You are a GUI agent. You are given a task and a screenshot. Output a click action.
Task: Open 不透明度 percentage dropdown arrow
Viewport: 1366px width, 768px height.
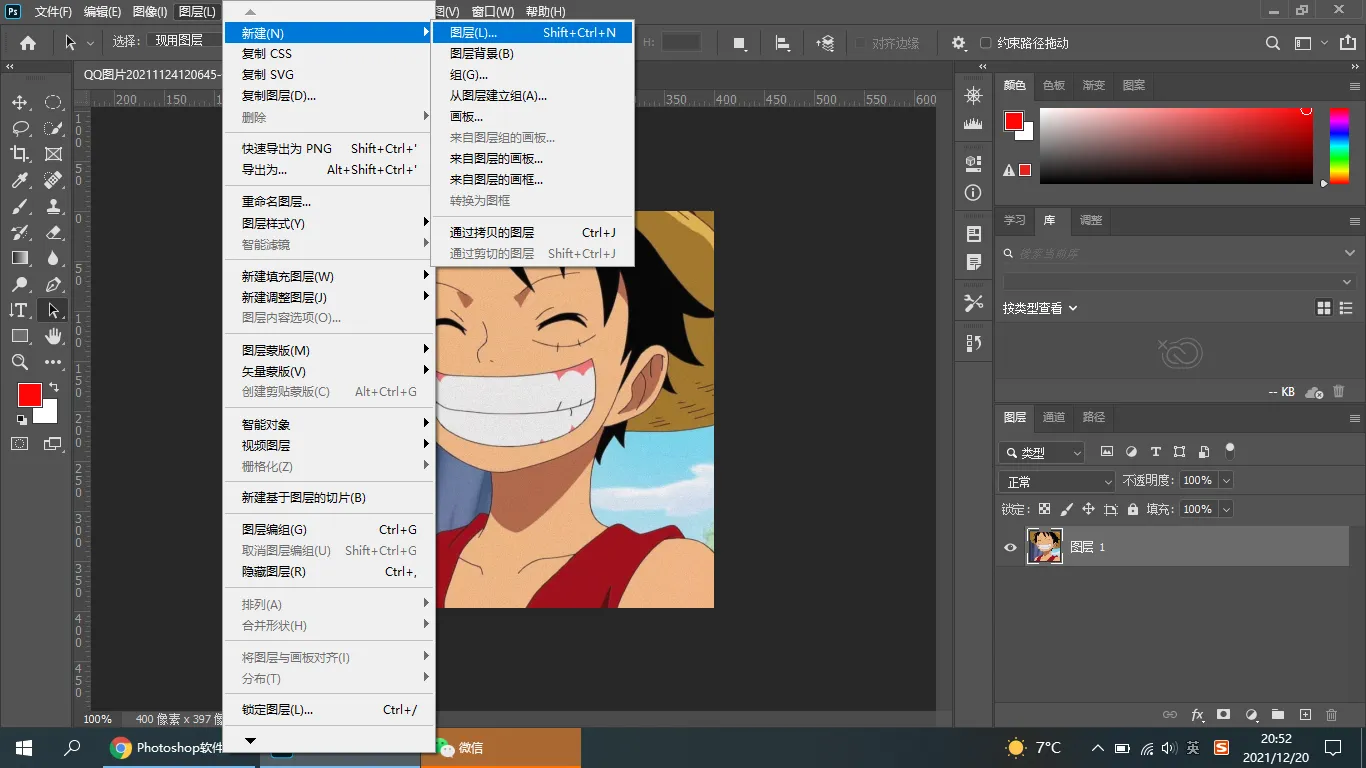(1226, 481)
